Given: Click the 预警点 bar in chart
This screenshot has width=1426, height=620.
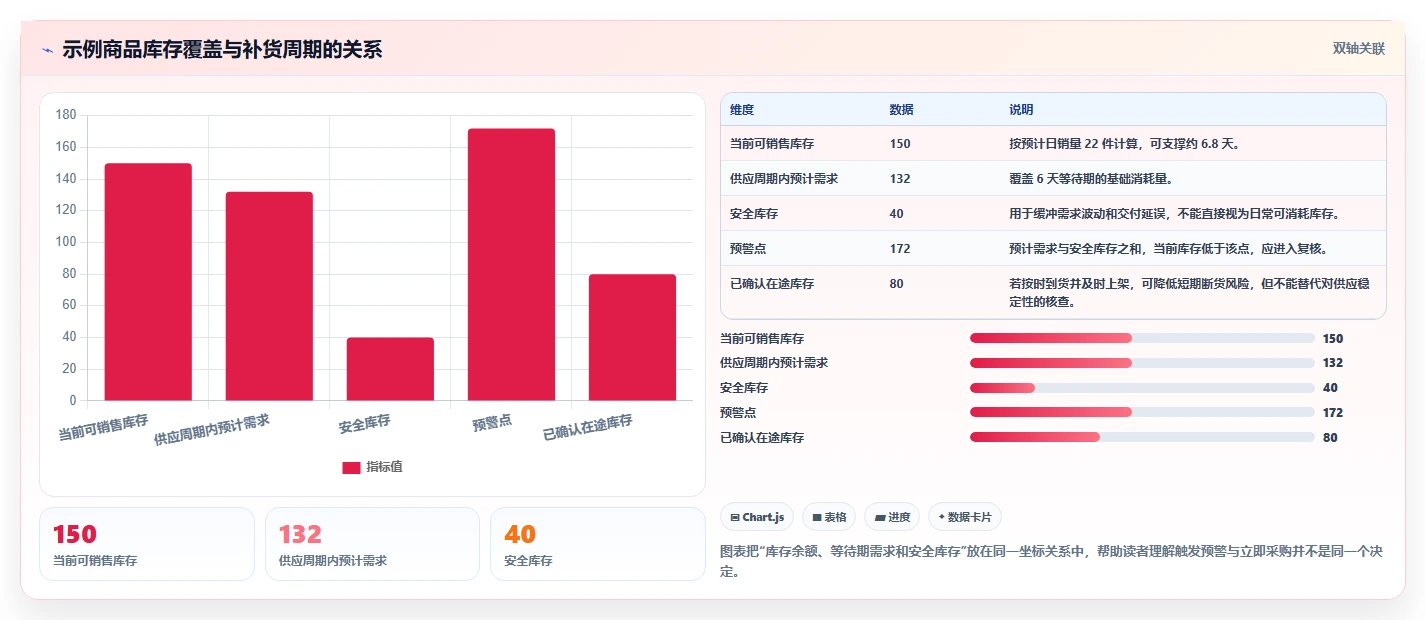Looking at the screenshot, I should click(511, 265).
